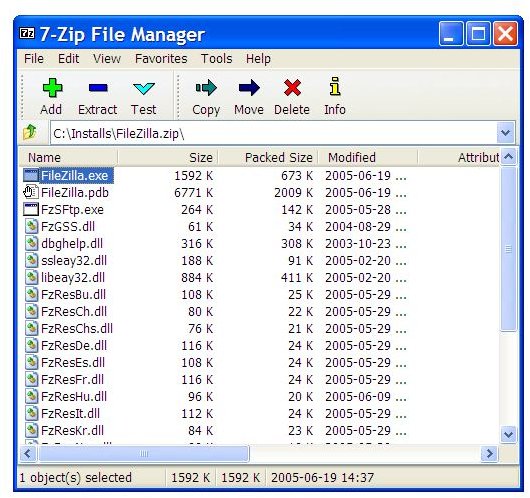Click the yellow Info icon
This screenshot has height=498, width=530.
335,86
